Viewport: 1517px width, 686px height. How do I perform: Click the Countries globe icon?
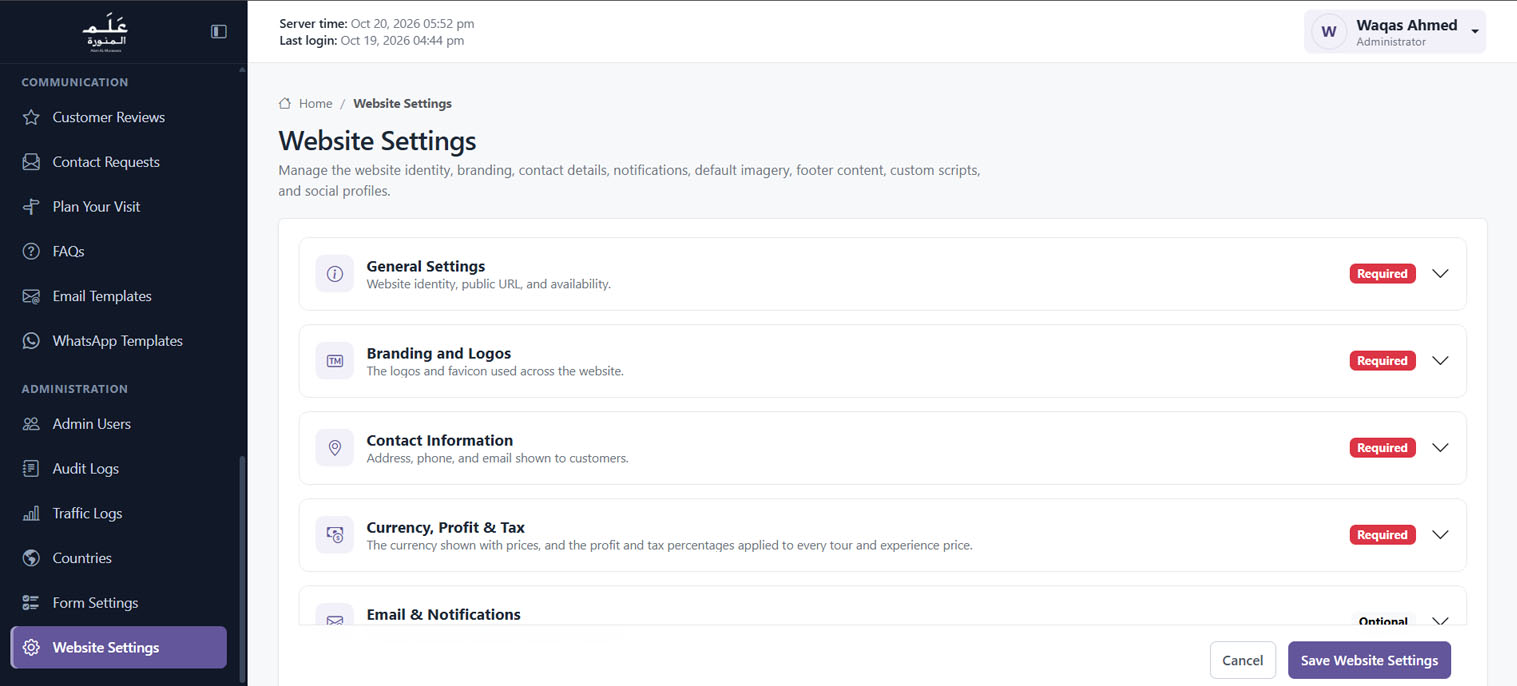(x=31, y=558)
